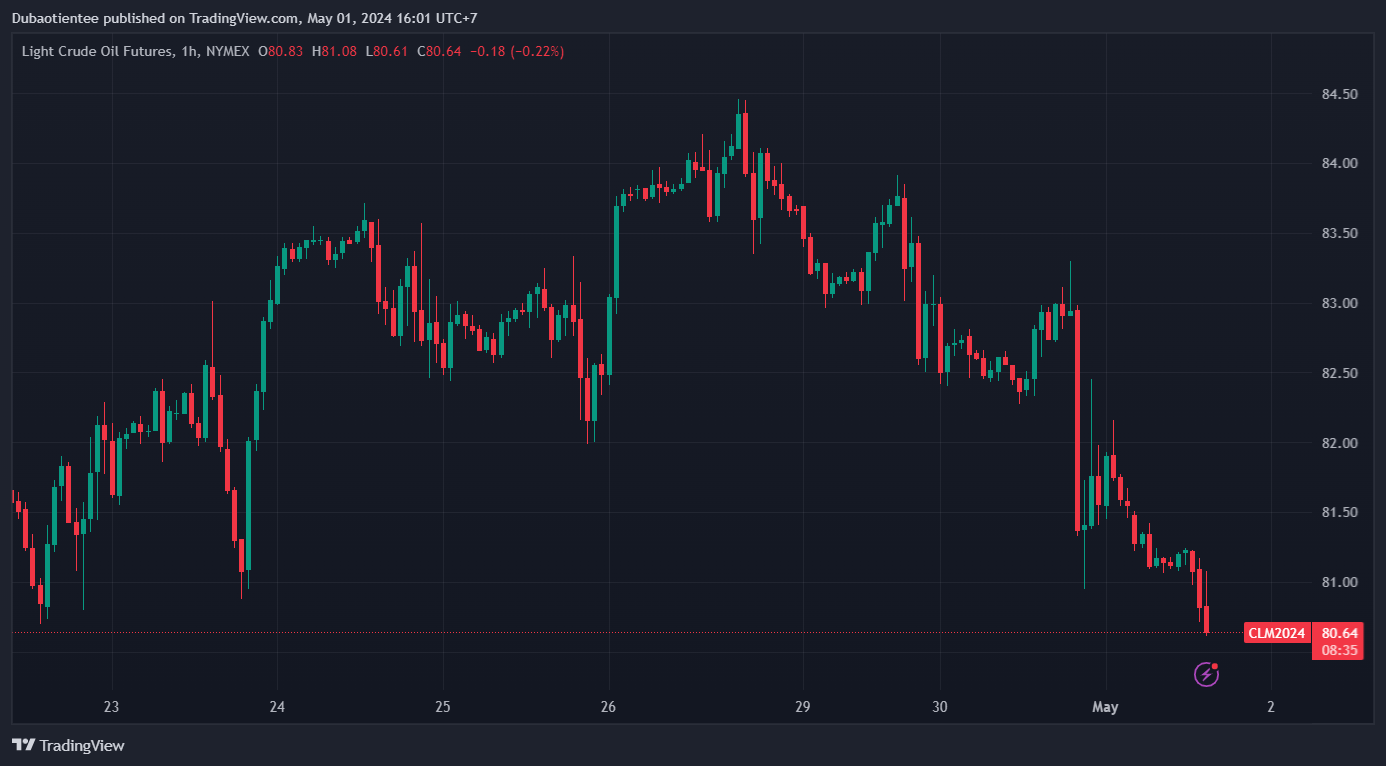The image size is (1386, 766).
Task: Click date label 30 on time axis
Action: click(x=939, y=707)
